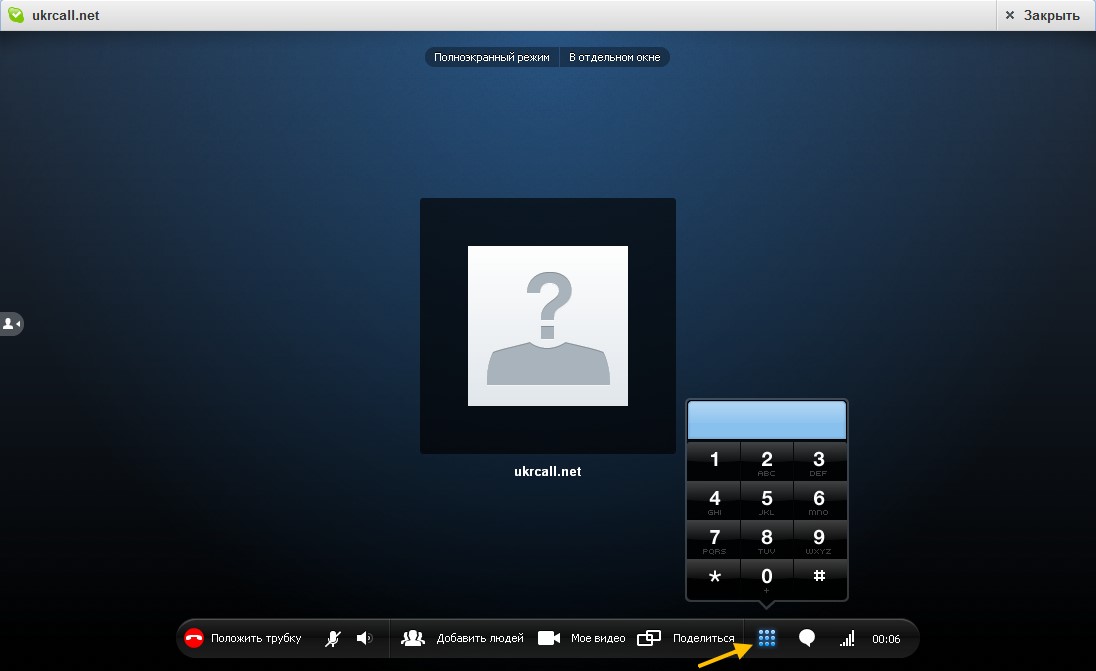Expand the contacts sidebar panel
This screenshot has height=671, width=1096.
11,324
